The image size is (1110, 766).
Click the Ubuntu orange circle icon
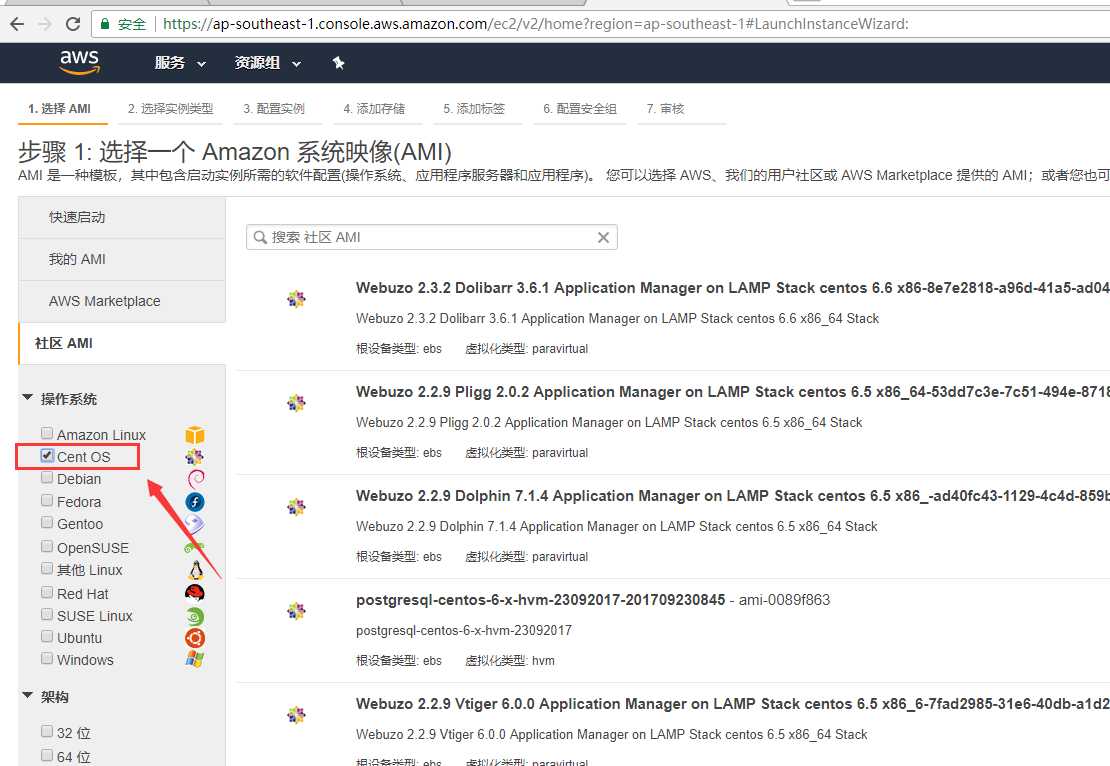click(195, 638)
